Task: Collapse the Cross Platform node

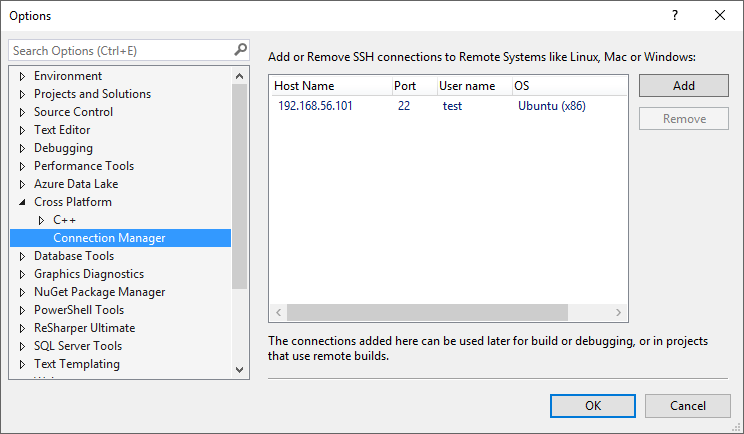Action: (x=22, y=202)
